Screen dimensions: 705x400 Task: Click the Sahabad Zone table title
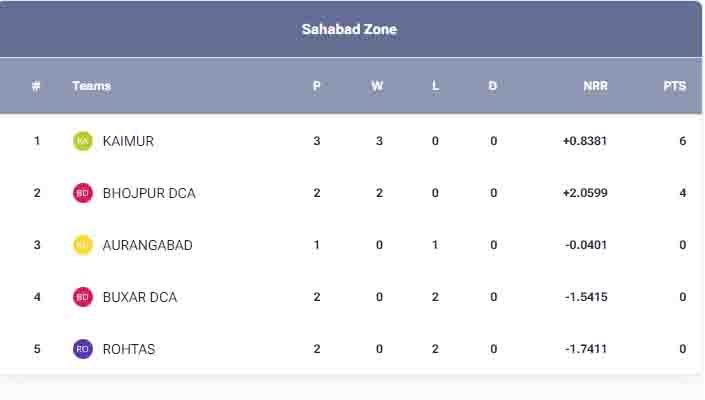tap(349, 29)
